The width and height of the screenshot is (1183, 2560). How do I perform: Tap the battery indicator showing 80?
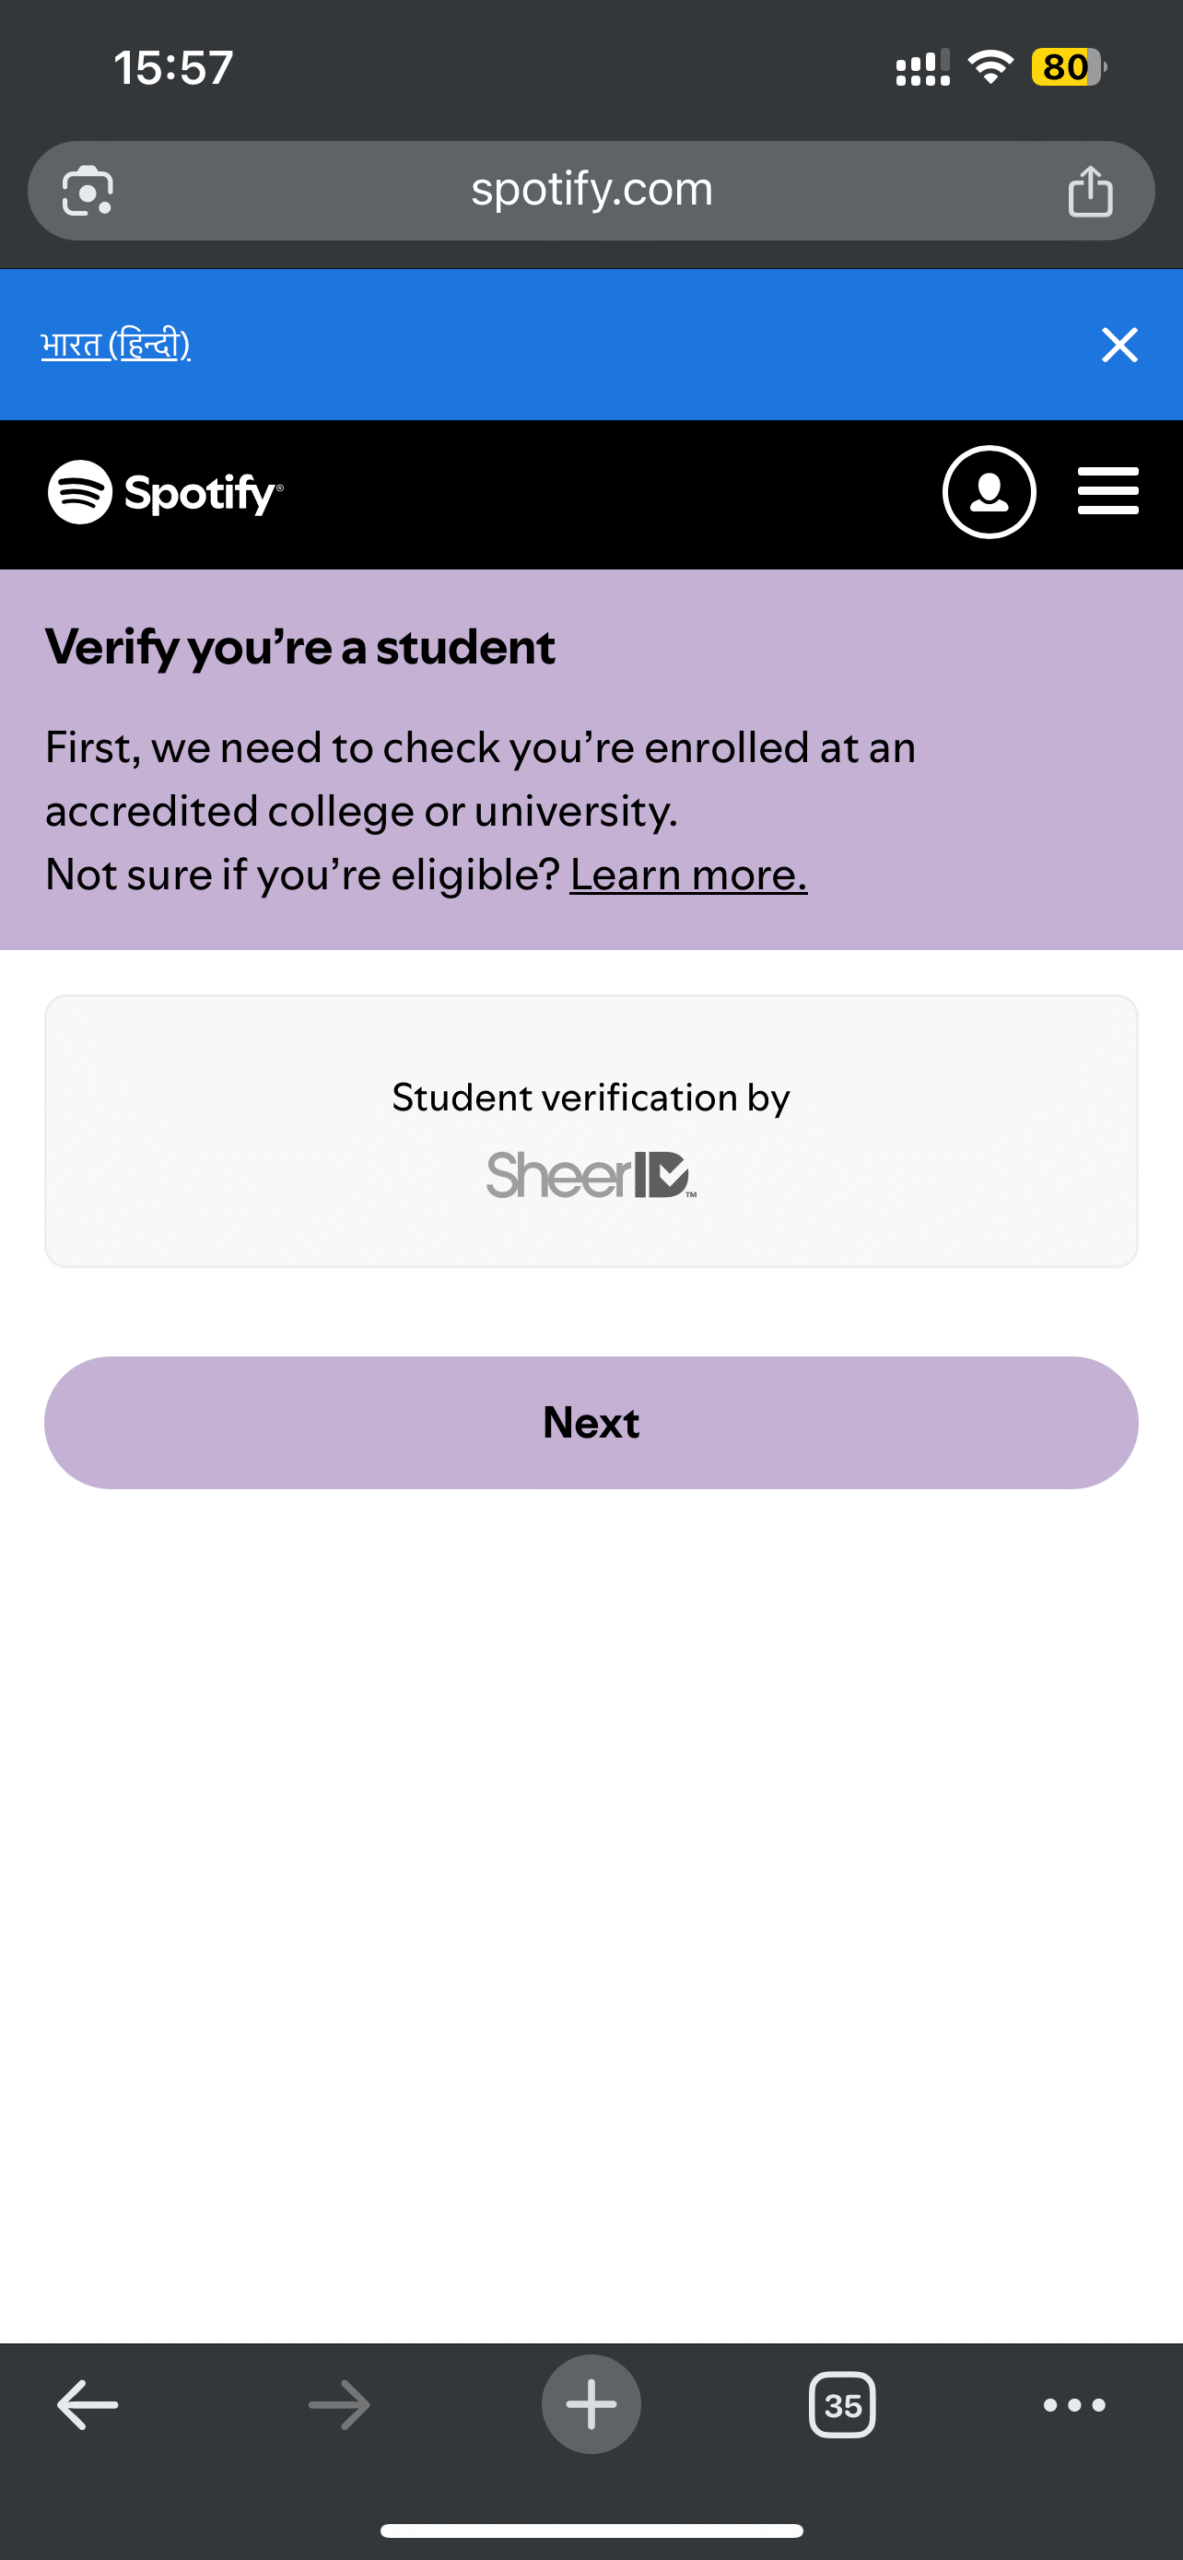(x=1067, y=68)
